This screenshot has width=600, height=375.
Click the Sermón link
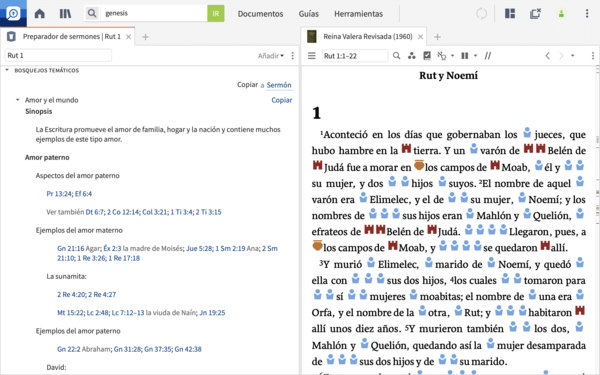click(x=279, y=85)
